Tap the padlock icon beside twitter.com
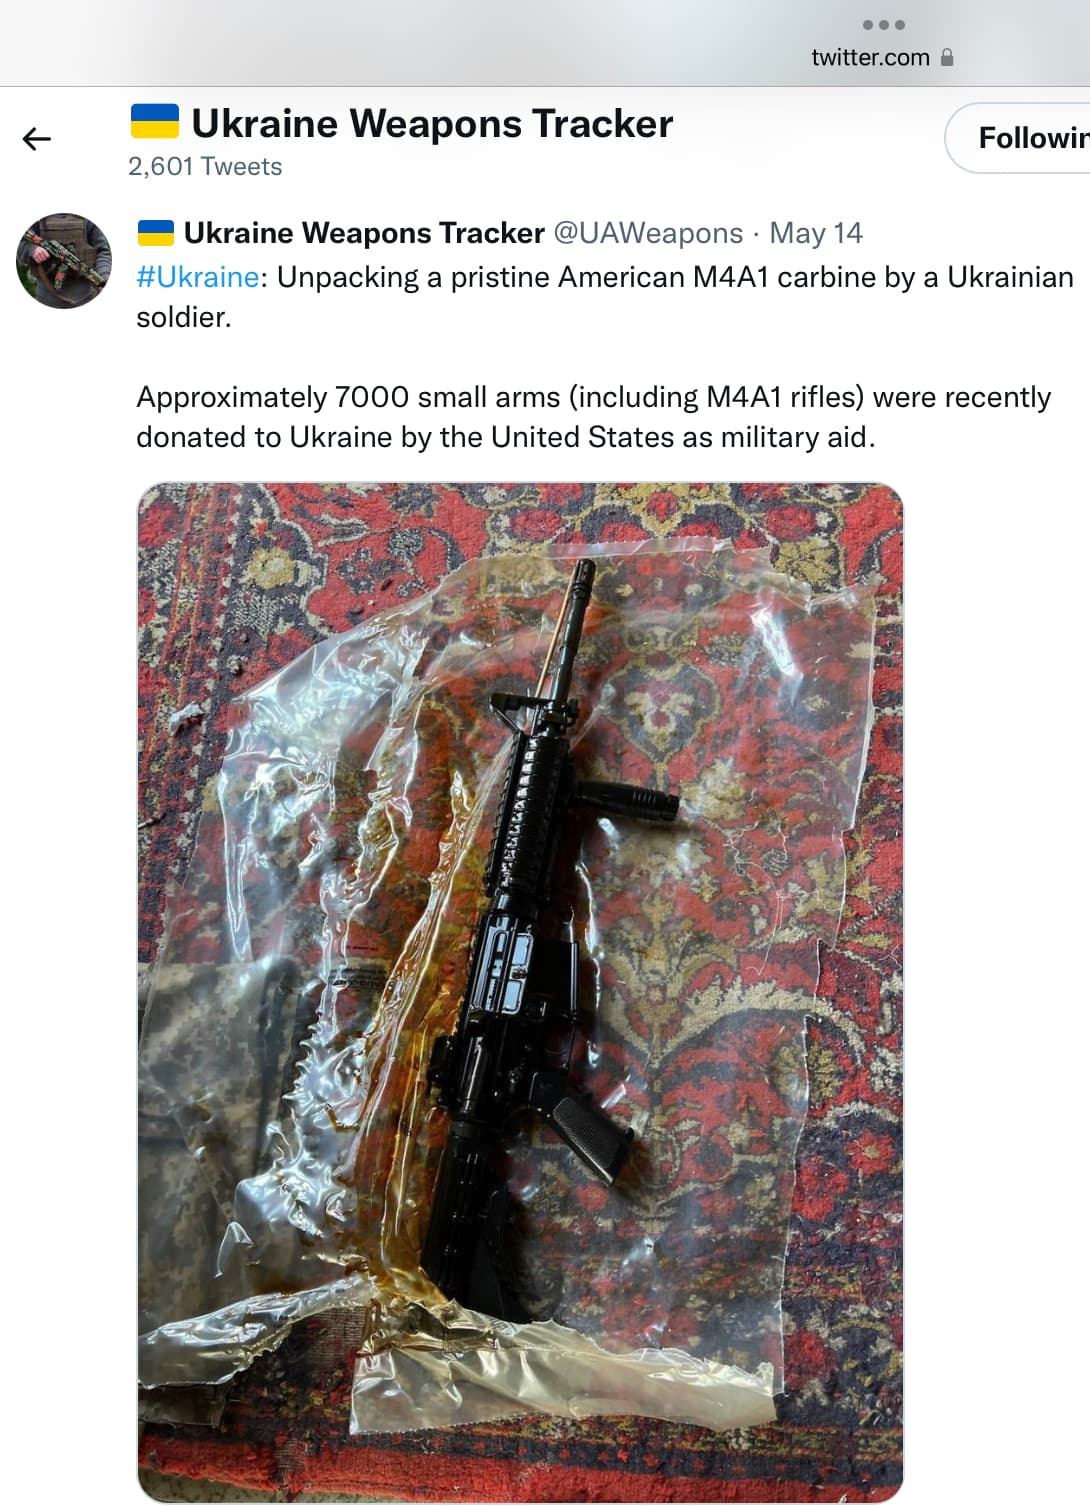The height and width of the screenshot is (1507, 1090). 947,57
